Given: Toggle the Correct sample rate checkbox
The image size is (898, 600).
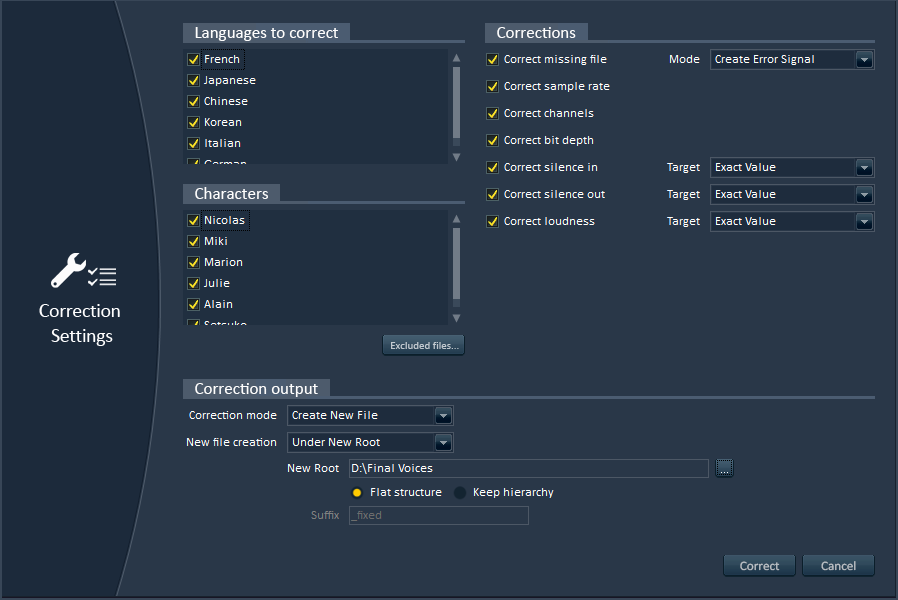Looking at the screenshot, I should (x=493, y=87).
